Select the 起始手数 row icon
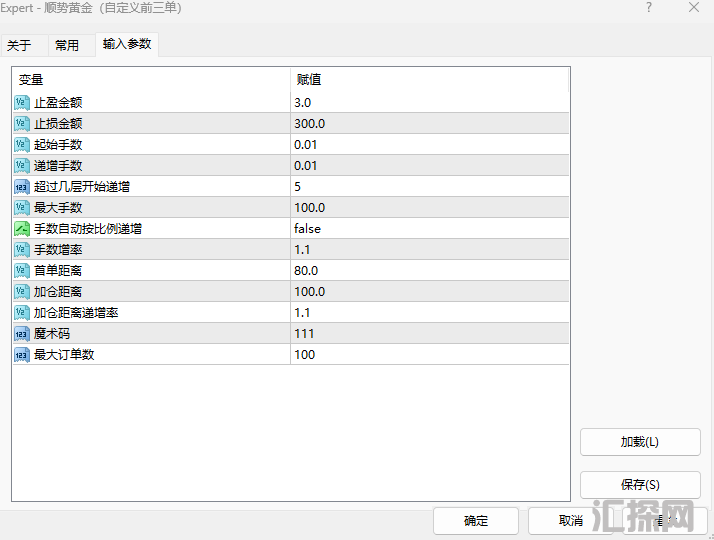This screenshot has height=540, width=714. click(x=22, y=144)
